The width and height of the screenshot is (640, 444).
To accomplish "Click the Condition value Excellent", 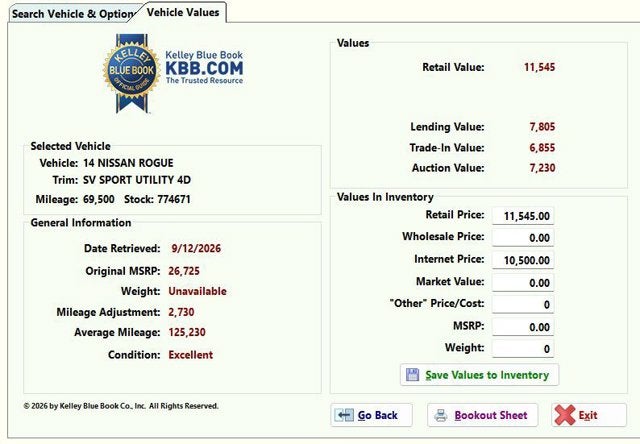I will (x=191, y=355).
